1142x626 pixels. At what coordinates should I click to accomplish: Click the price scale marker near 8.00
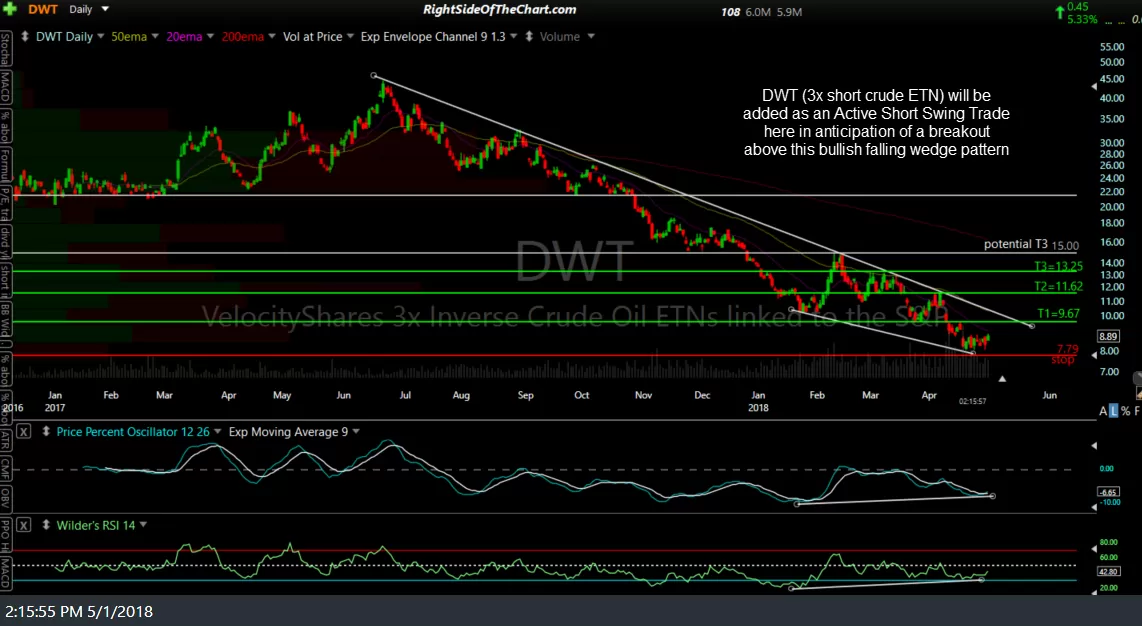1094,354
